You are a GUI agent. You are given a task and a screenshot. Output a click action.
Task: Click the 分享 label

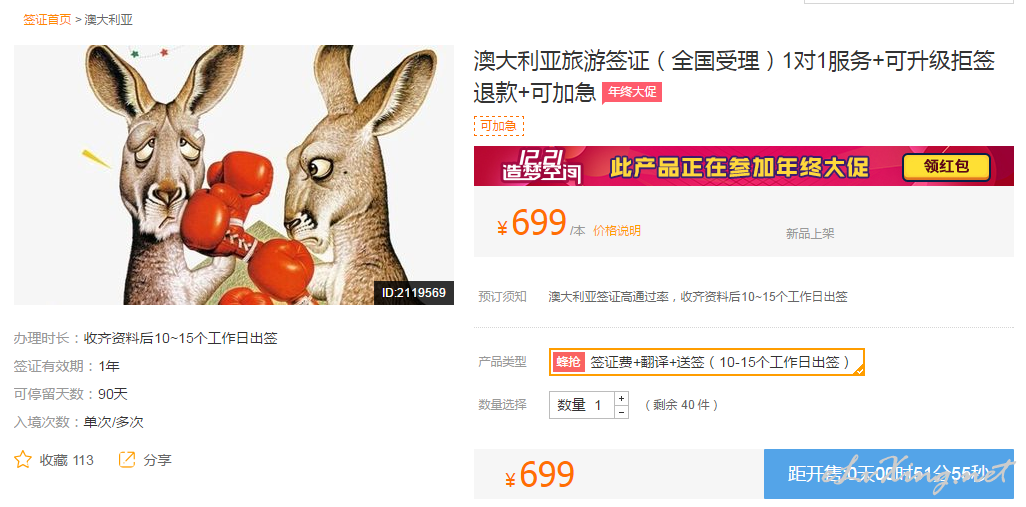click(x=157, y=460)
